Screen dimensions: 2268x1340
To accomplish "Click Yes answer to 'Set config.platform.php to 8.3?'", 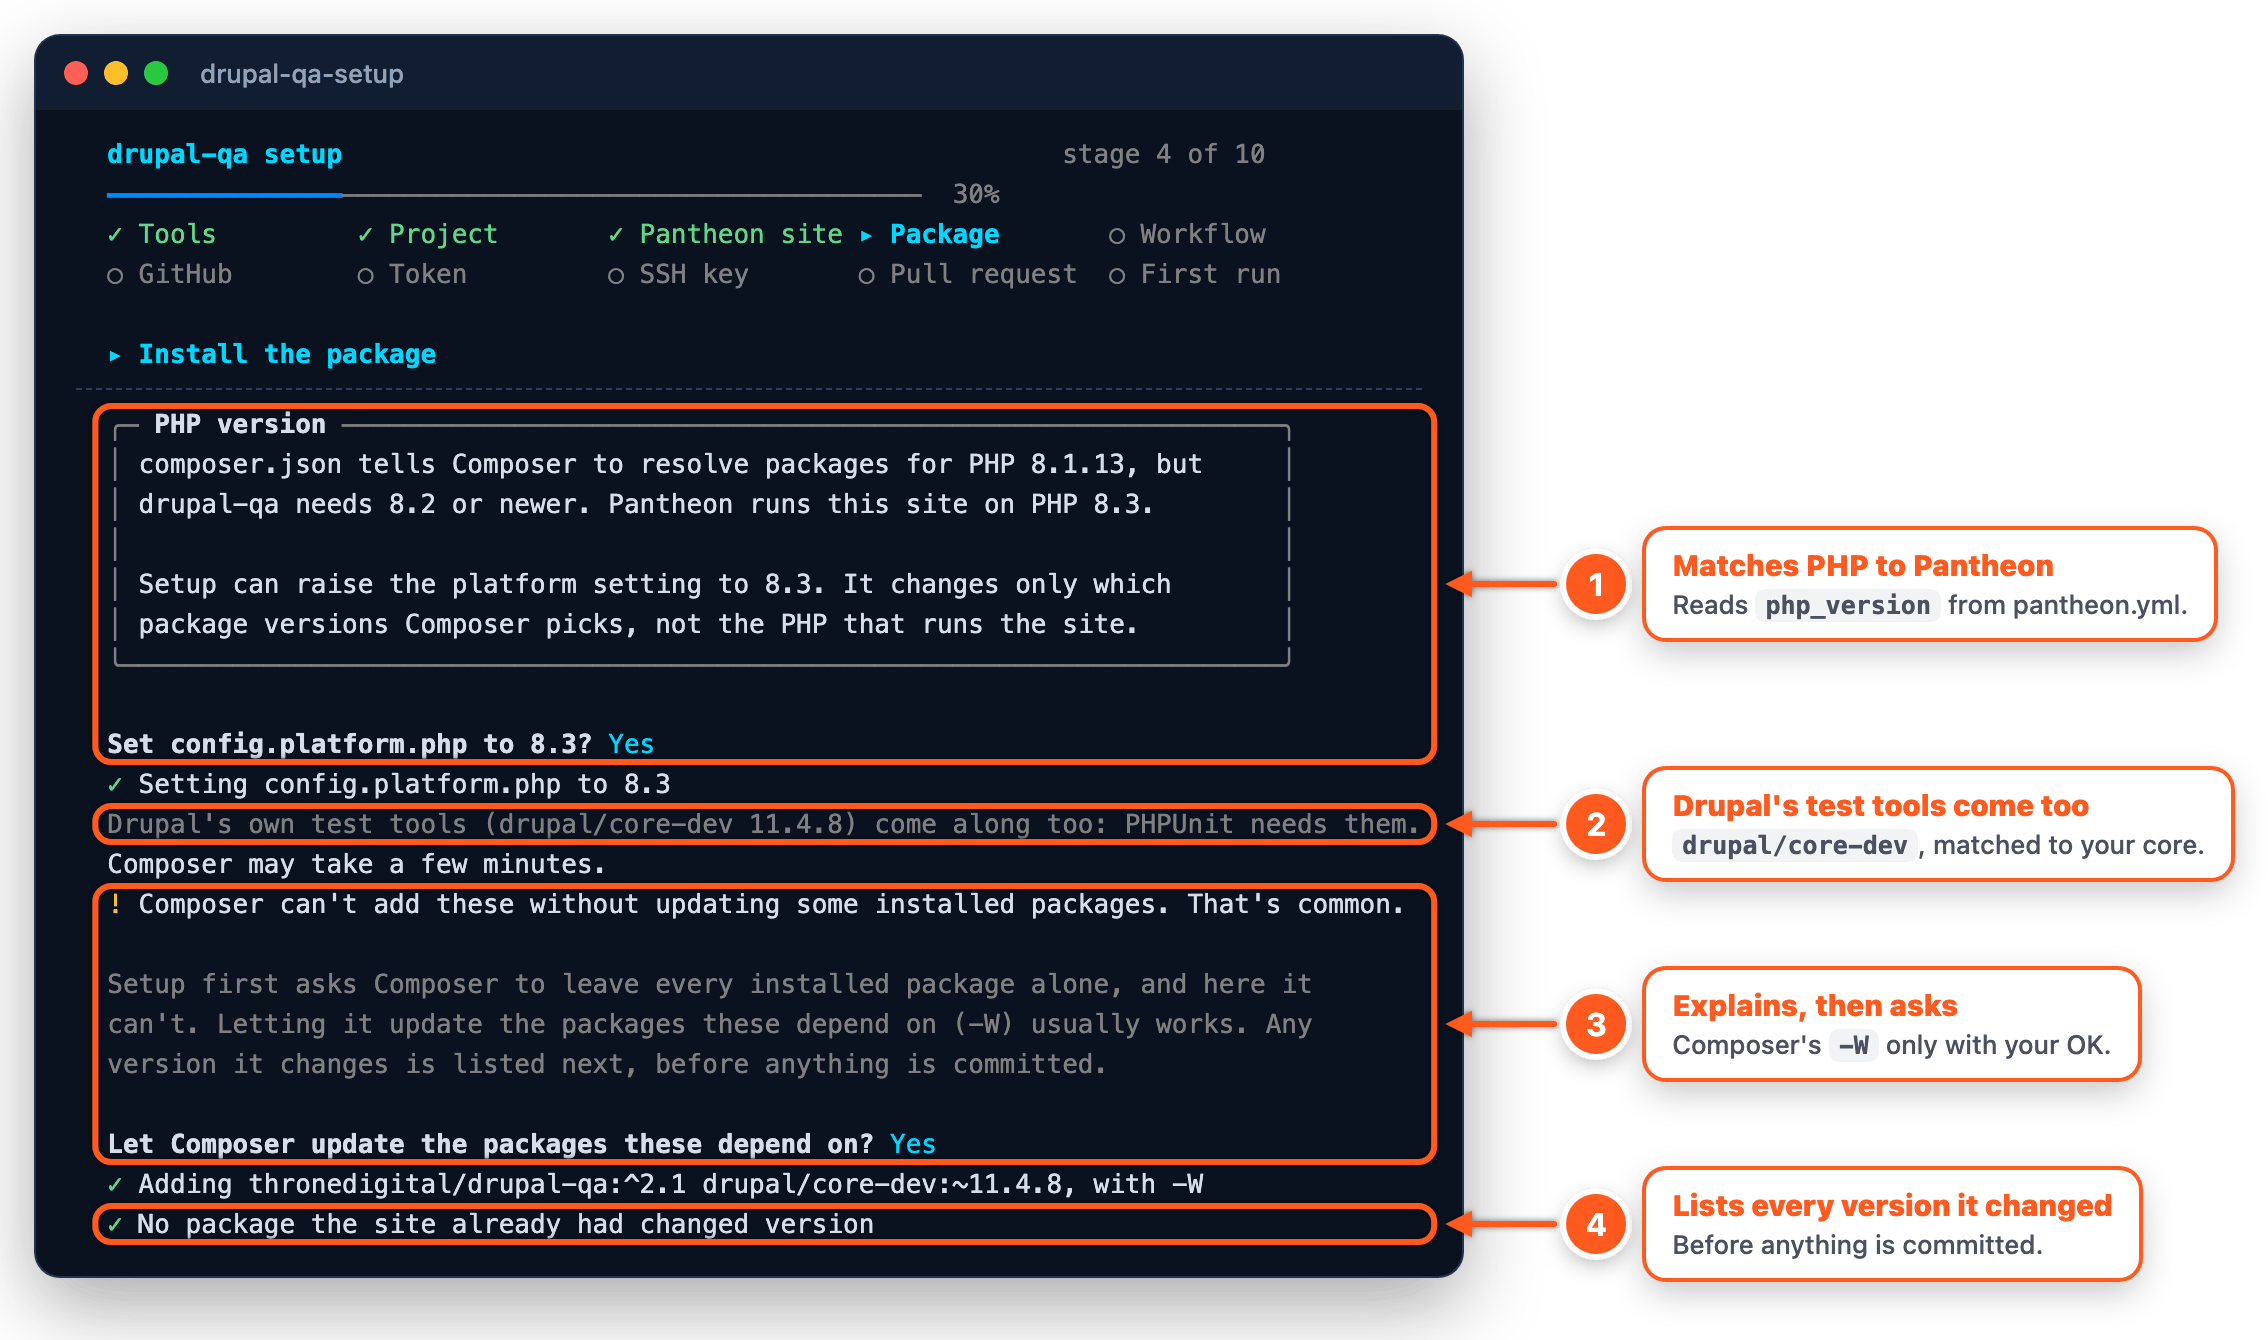I will [631, 744].
